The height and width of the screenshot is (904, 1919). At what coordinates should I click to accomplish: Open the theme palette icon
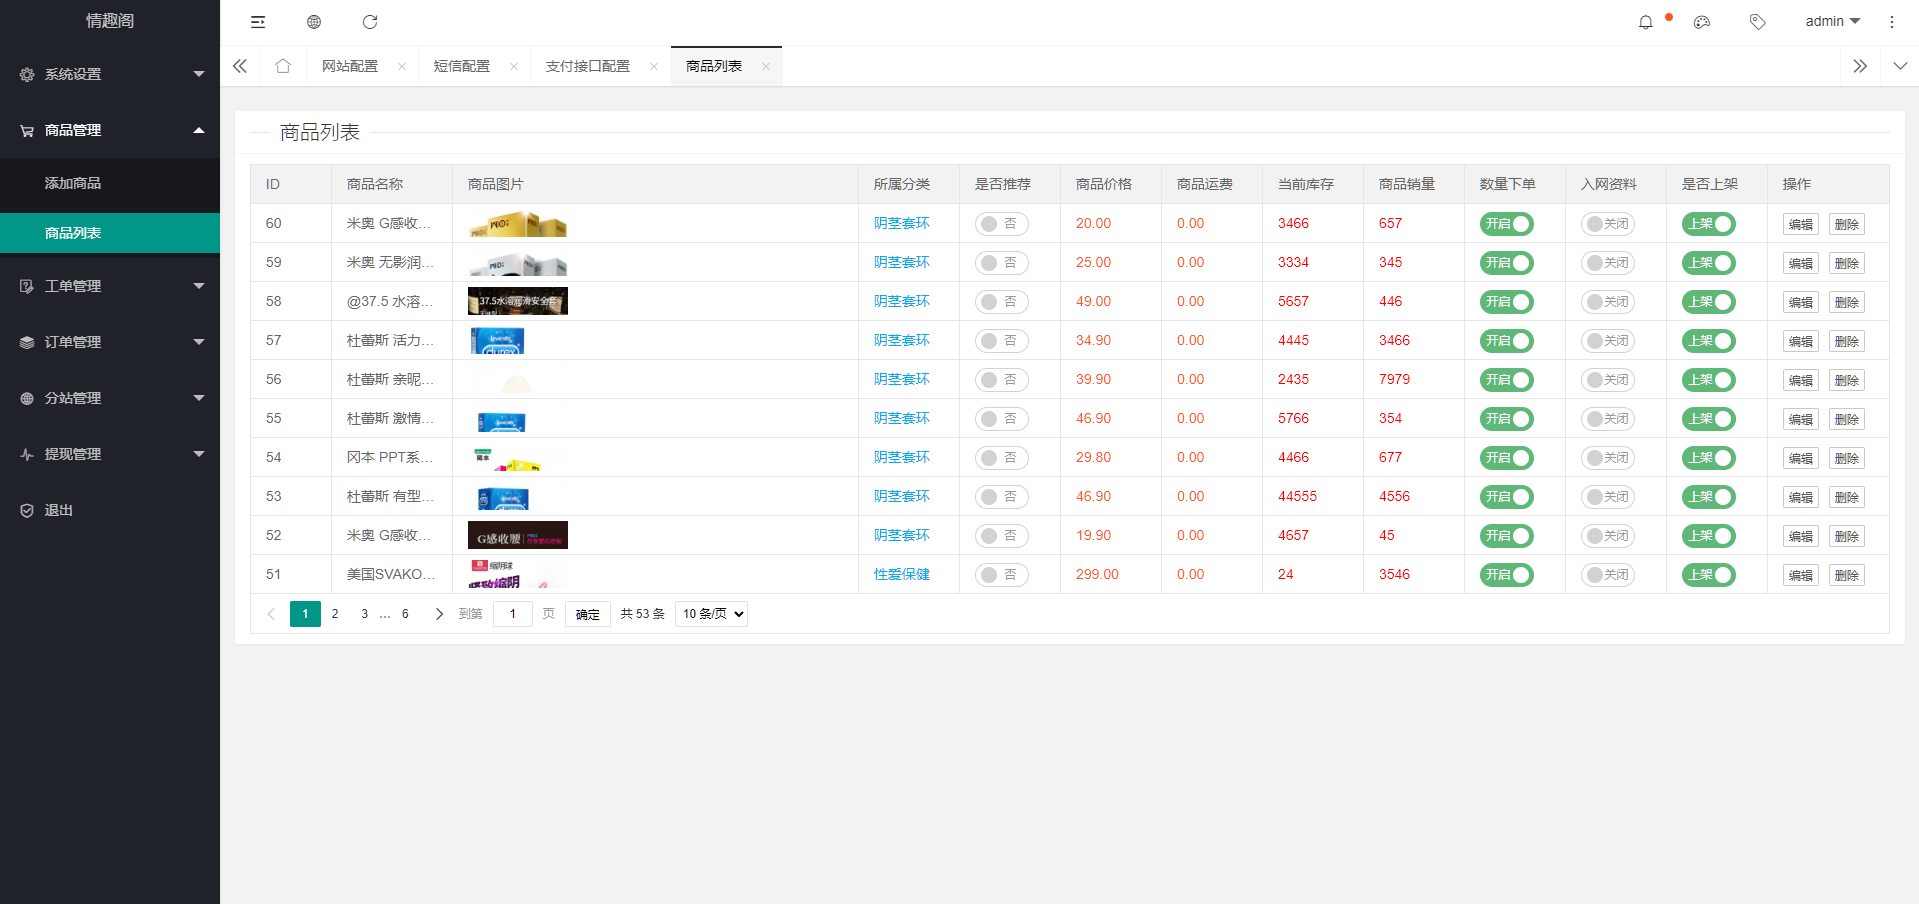[x=1701, y=22]
